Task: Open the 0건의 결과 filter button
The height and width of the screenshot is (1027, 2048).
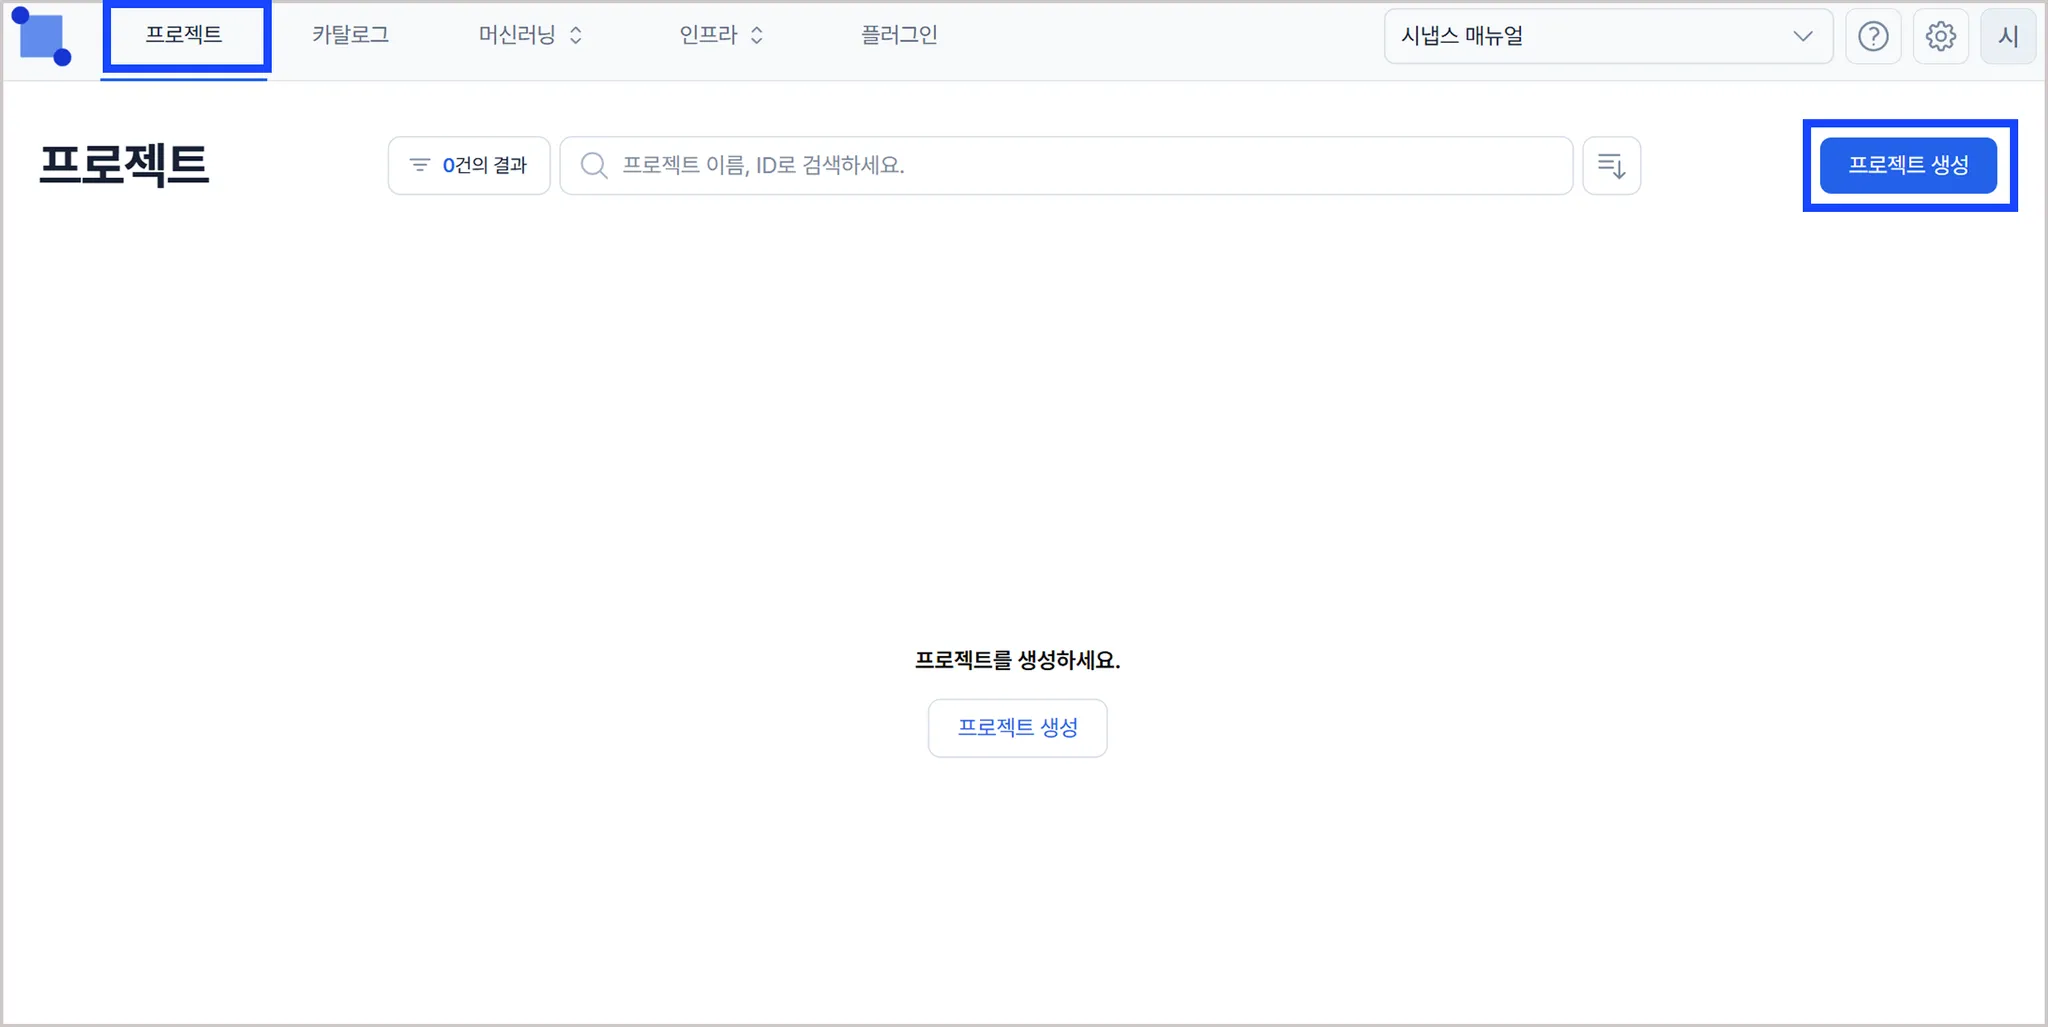Action: pyautogui.click(x=469, y=166)
